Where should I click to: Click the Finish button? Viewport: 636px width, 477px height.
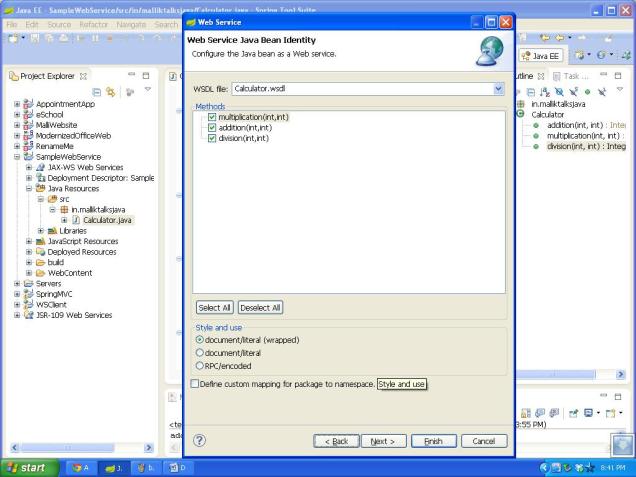[434, 441]
